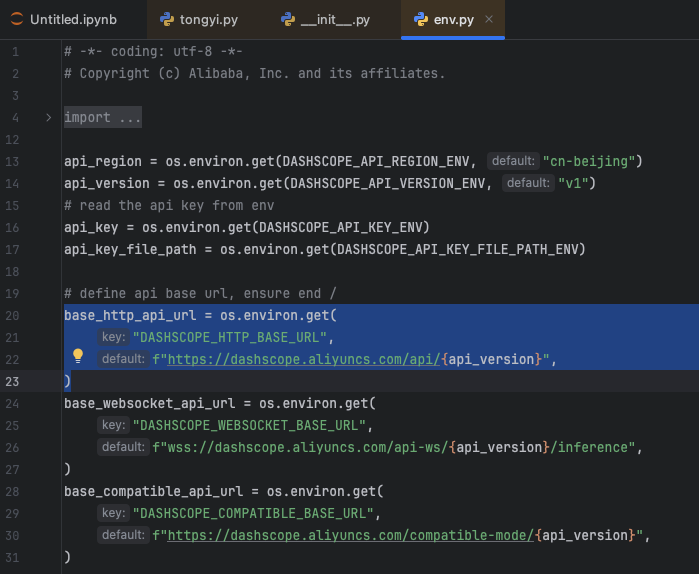Click line number 23 in gutter
Viewport: 699px width, 574px height.
point(12,381)
